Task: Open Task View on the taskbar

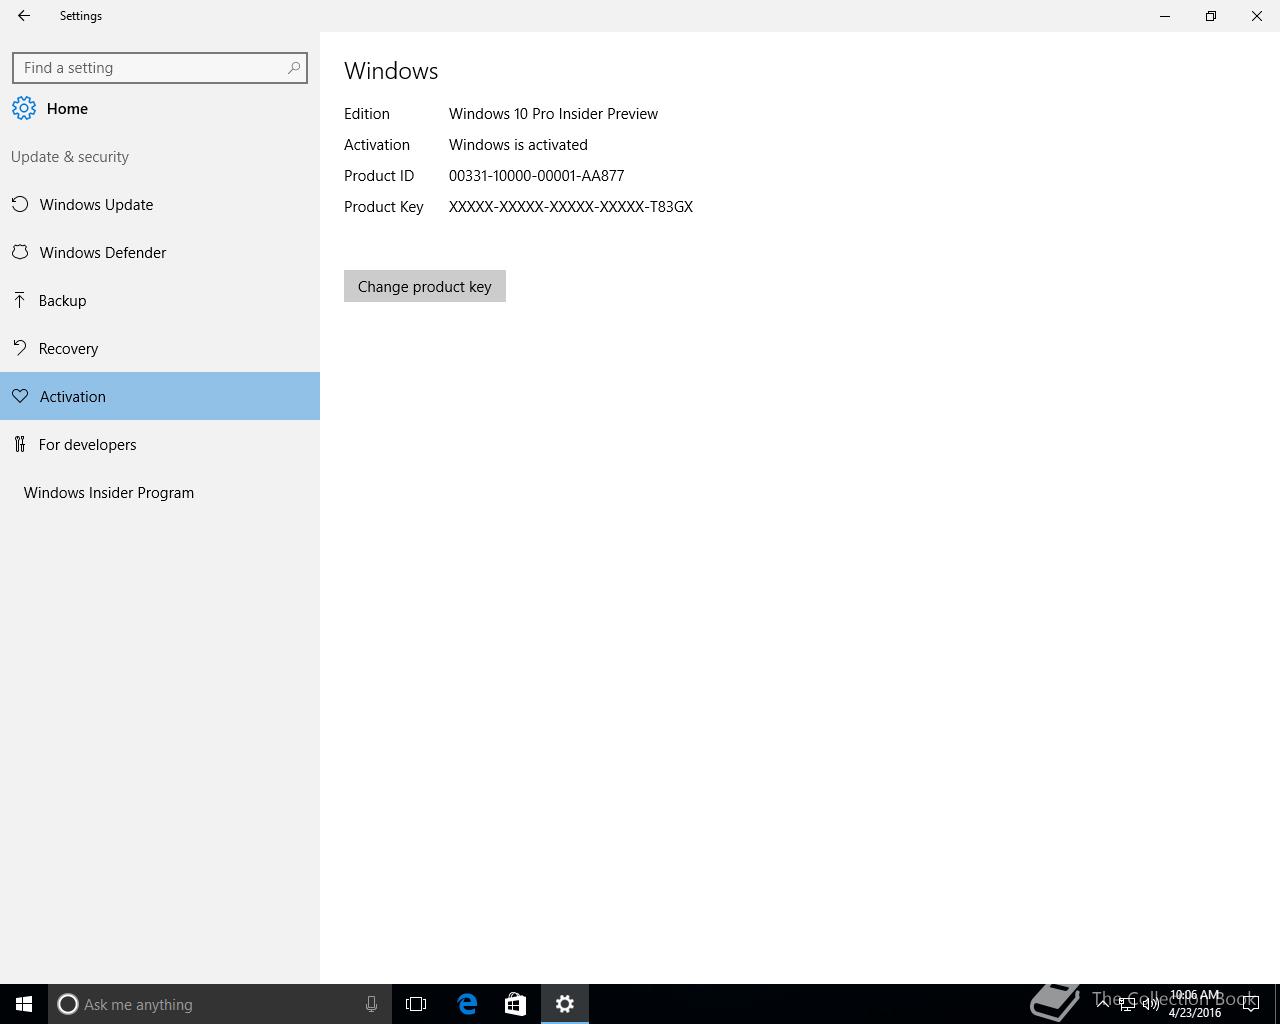Action: coord(416,1004)
